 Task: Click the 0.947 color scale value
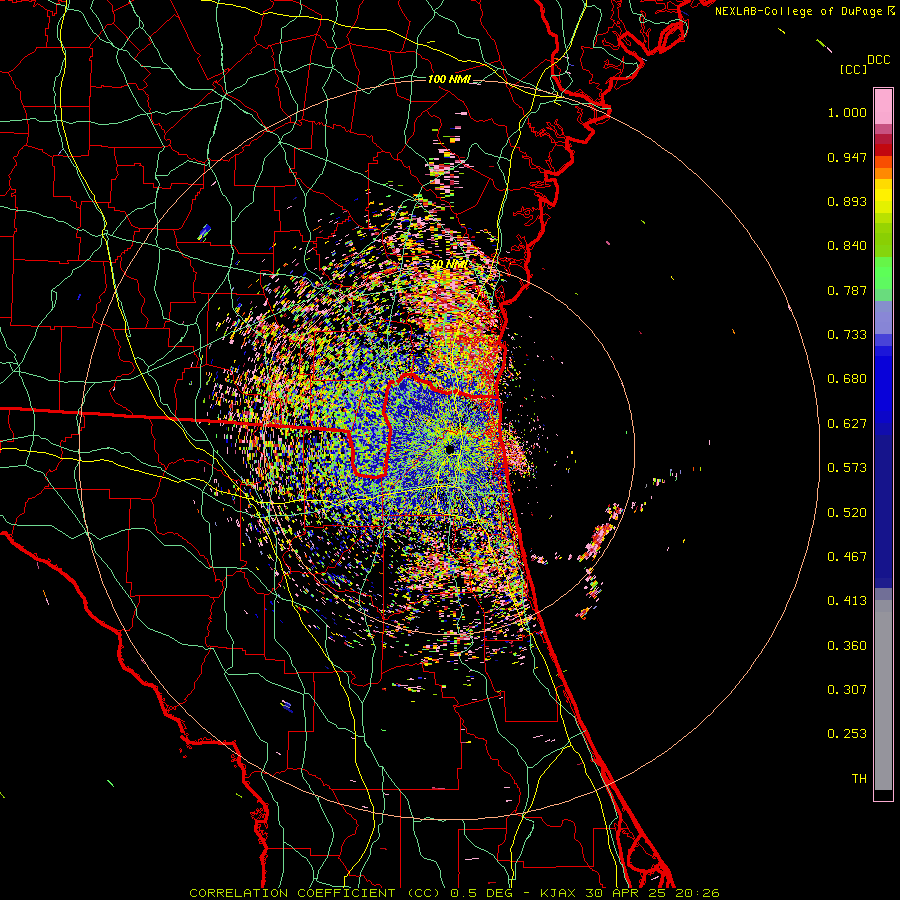pos(847,157)
